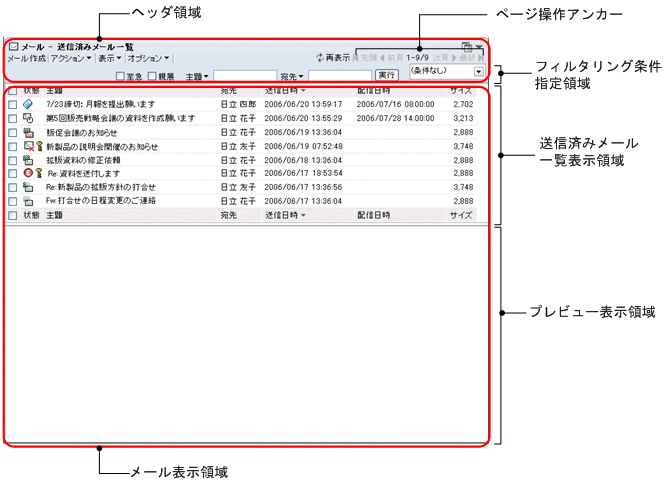The width and height of the screenshot is (665, 484).
Task: Open mail 販促会議のお知らせ
Action: 81,132
